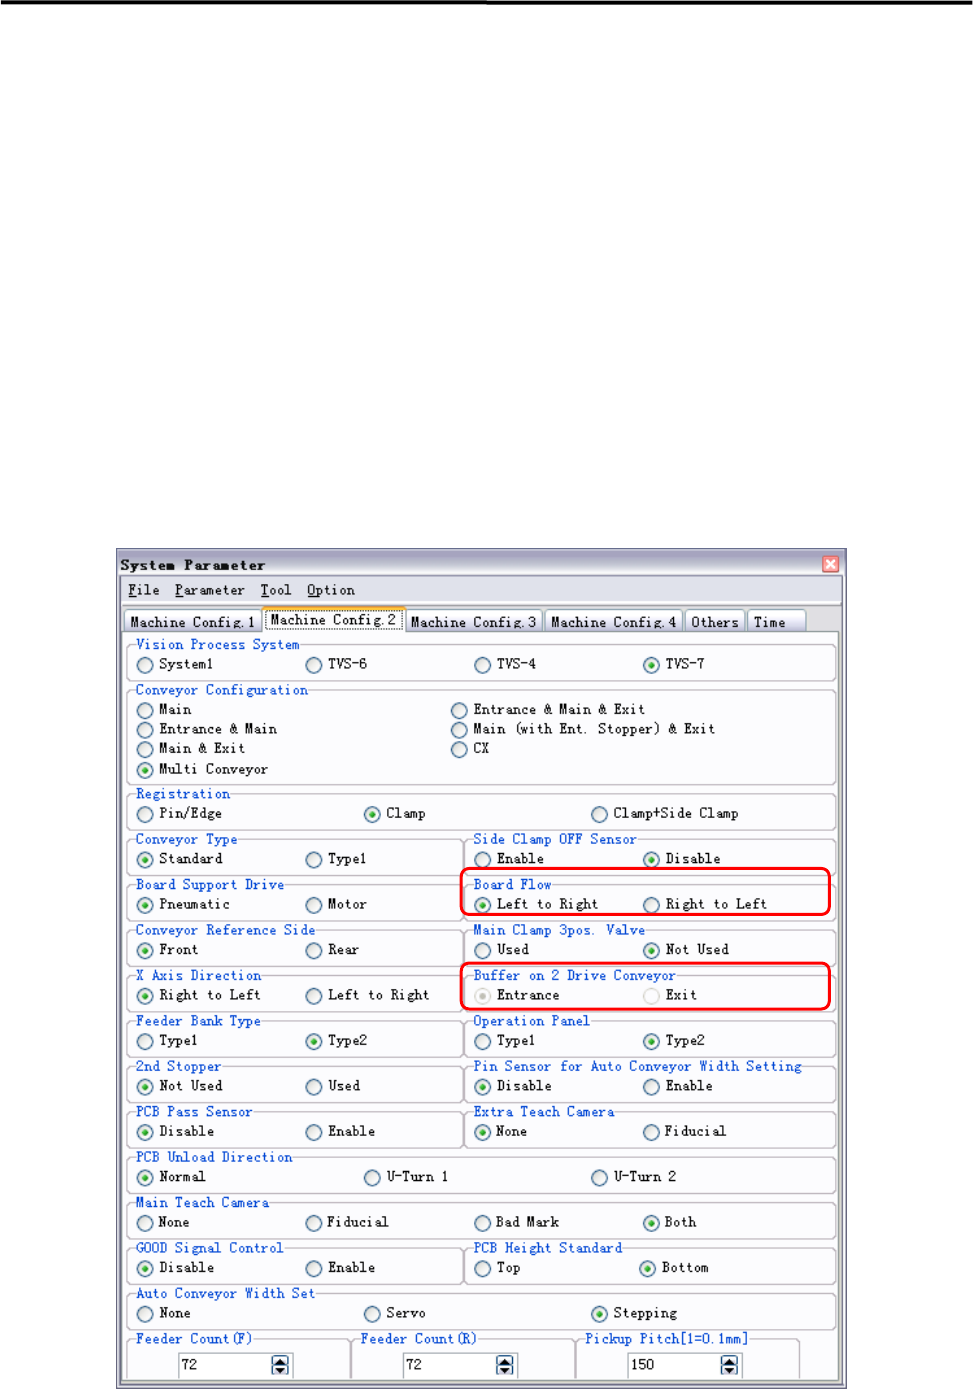Select Top for PCB Height Standard
The height and width of the screenshot is (1389, 973).
tap(483, 1268)
